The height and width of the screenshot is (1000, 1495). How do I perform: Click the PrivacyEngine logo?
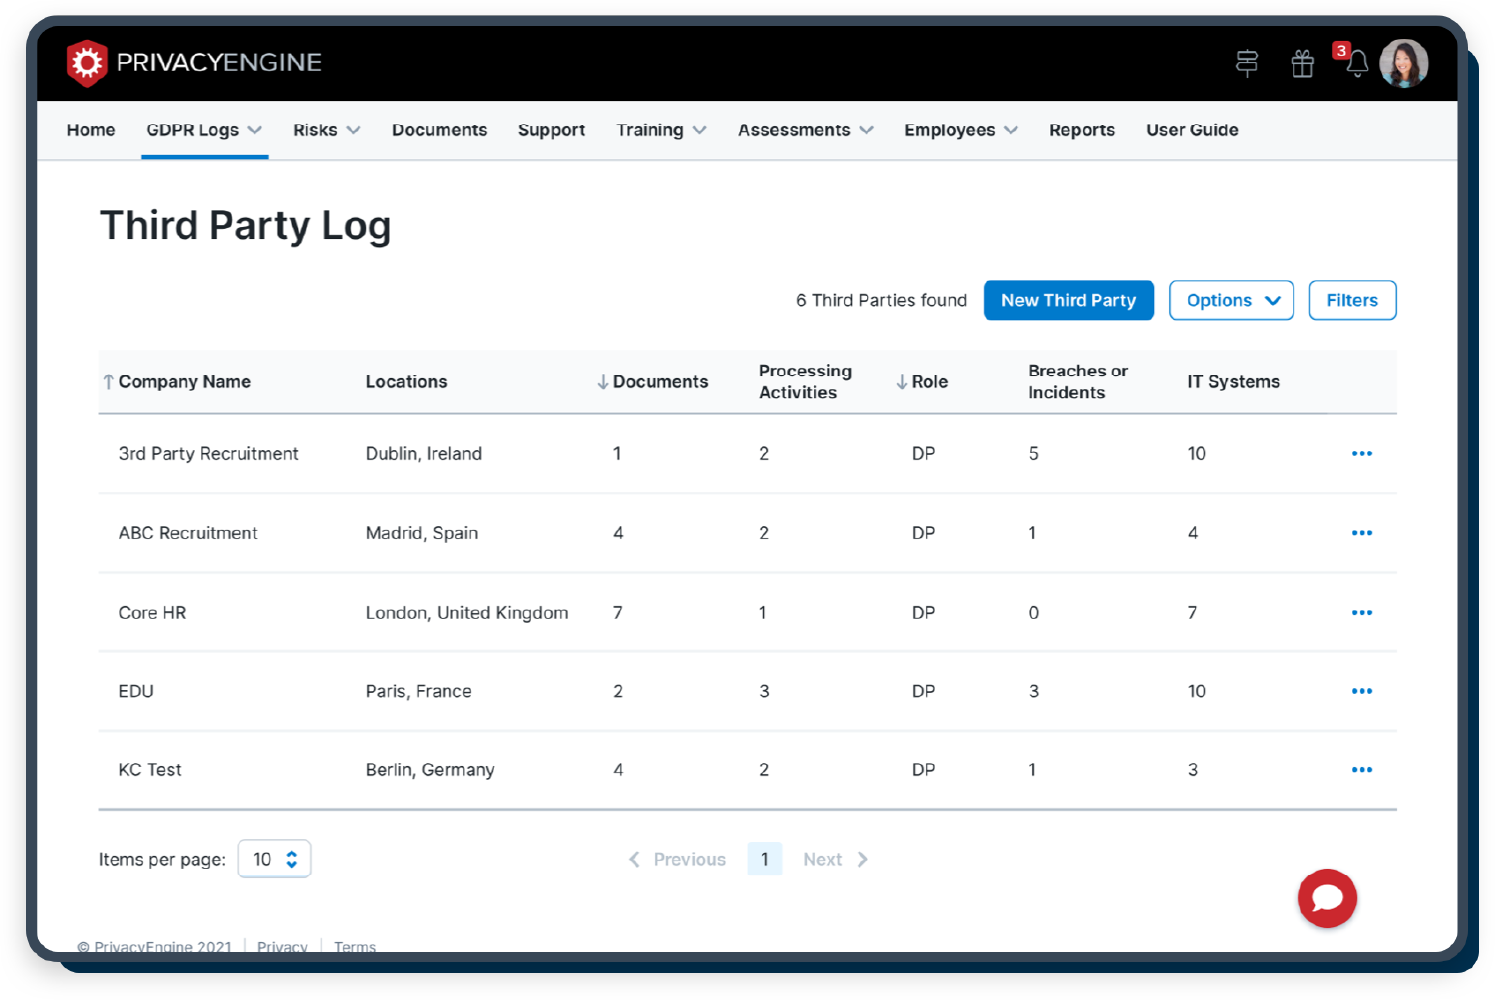click(x=193, y=62)
